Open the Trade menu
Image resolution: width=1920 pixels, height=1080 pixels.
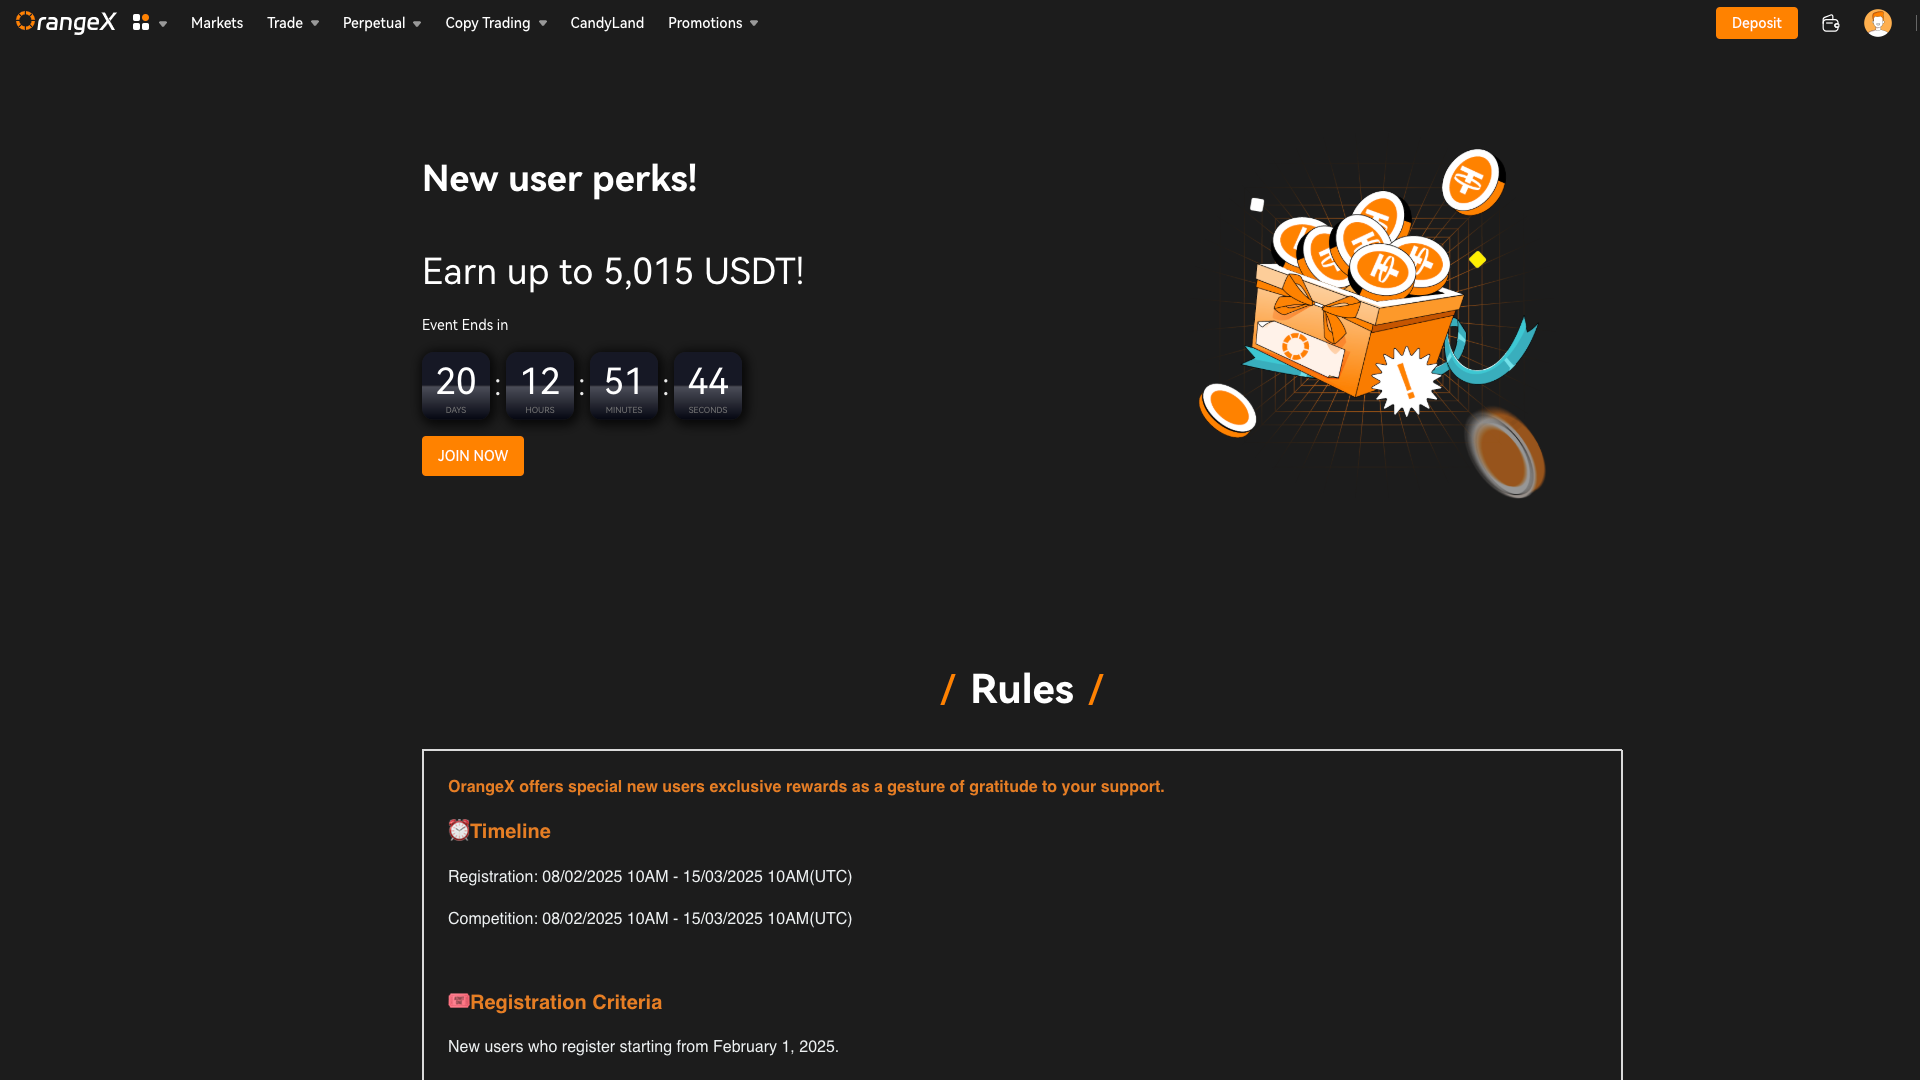click(285, 22)
